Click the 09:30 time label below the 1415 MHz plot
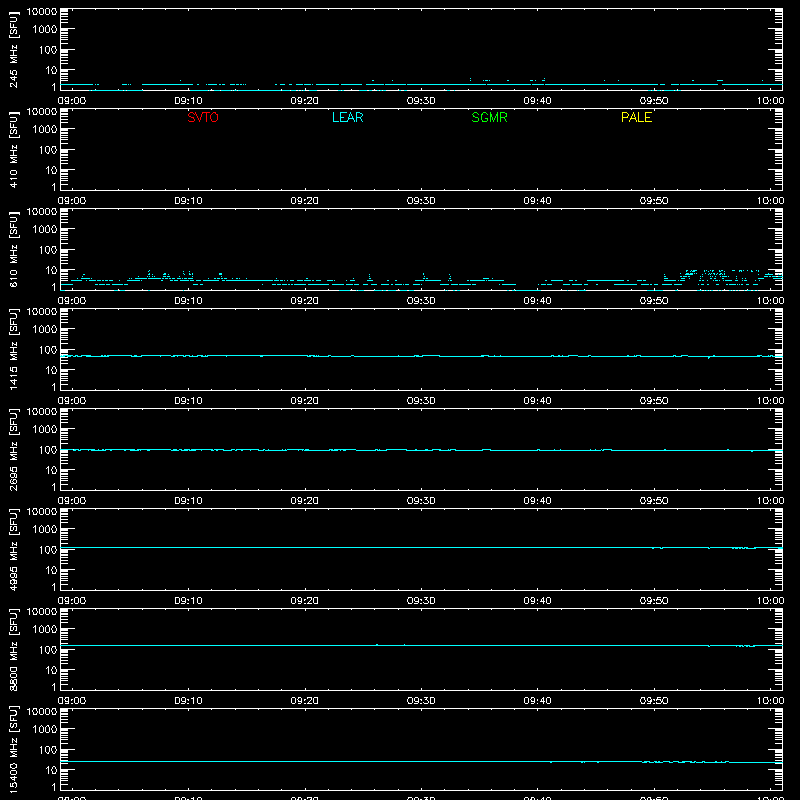This screenshot has width=800, height=800. click(x=421, y=401)
